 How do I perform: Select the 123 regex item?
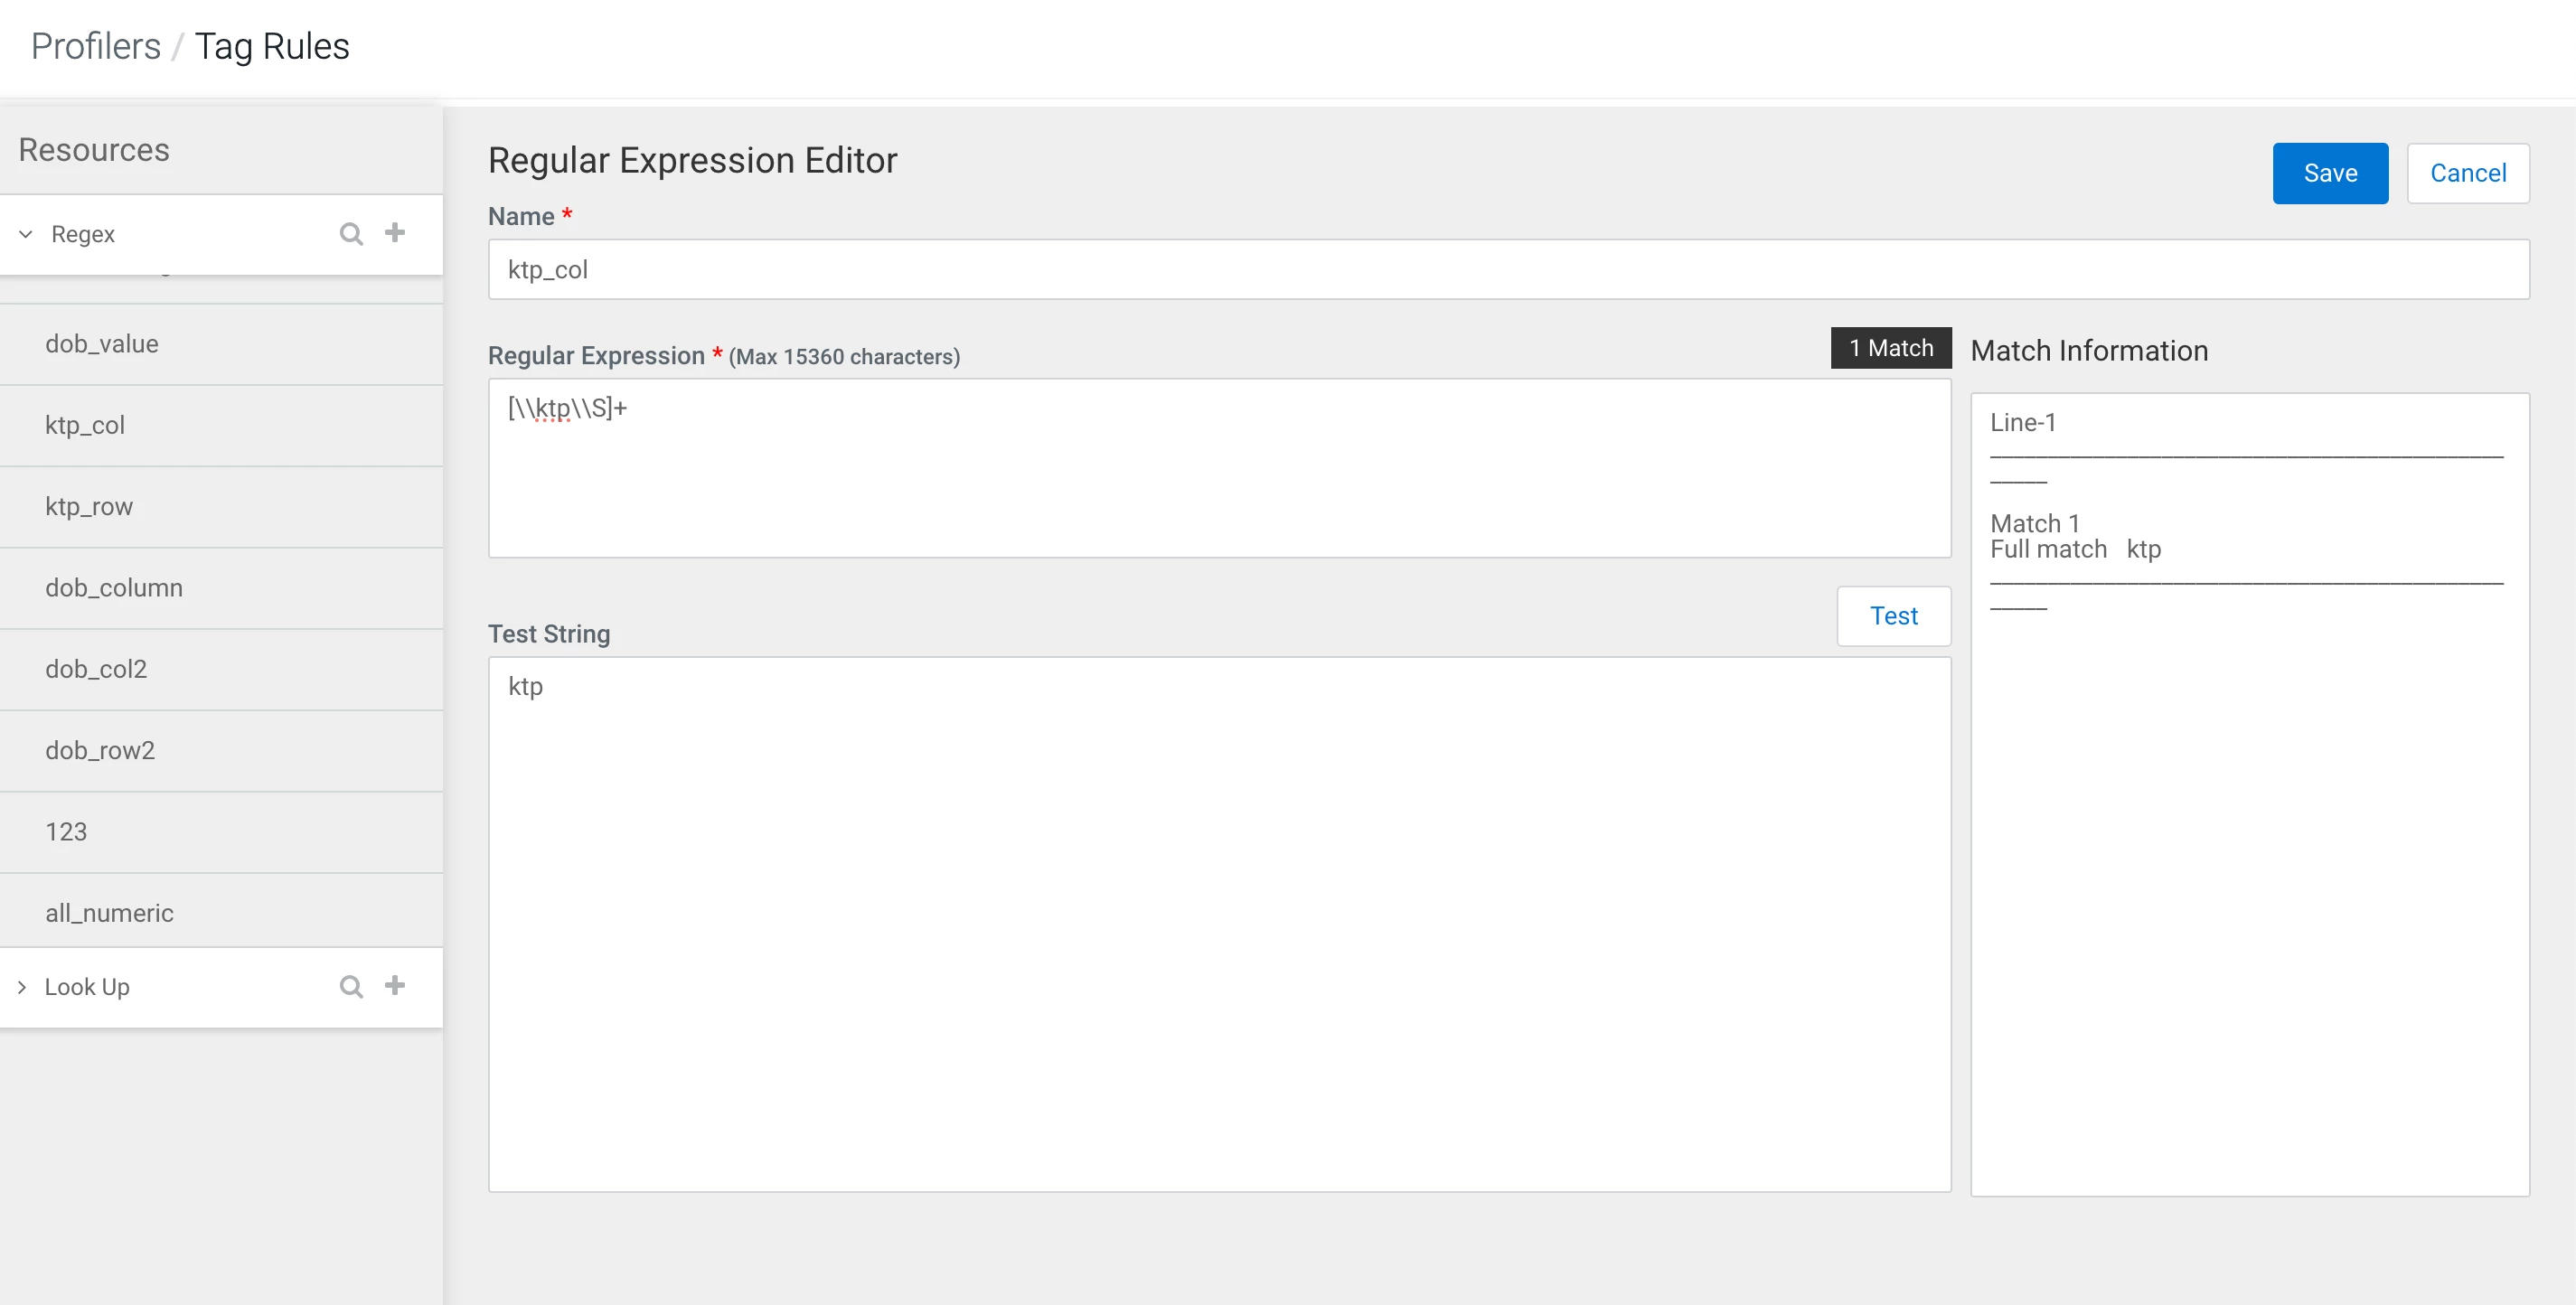click(x=221, y=832)
